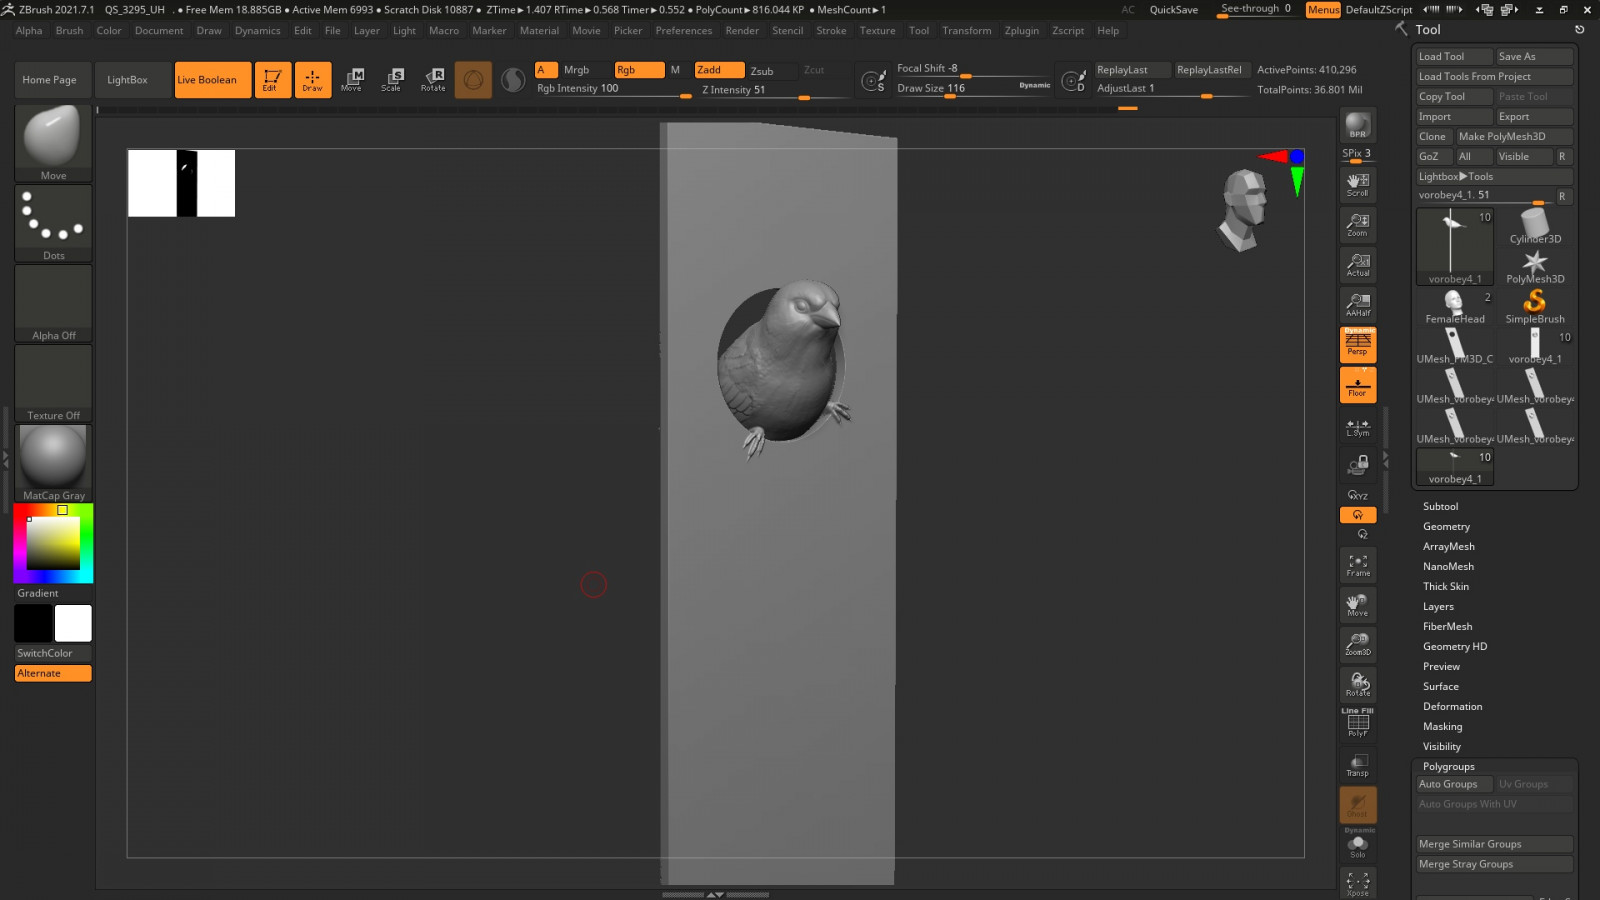This screenshot has width=1600, height=900.
Task: Activate the Draw mode icon
Action: [313, 80]
